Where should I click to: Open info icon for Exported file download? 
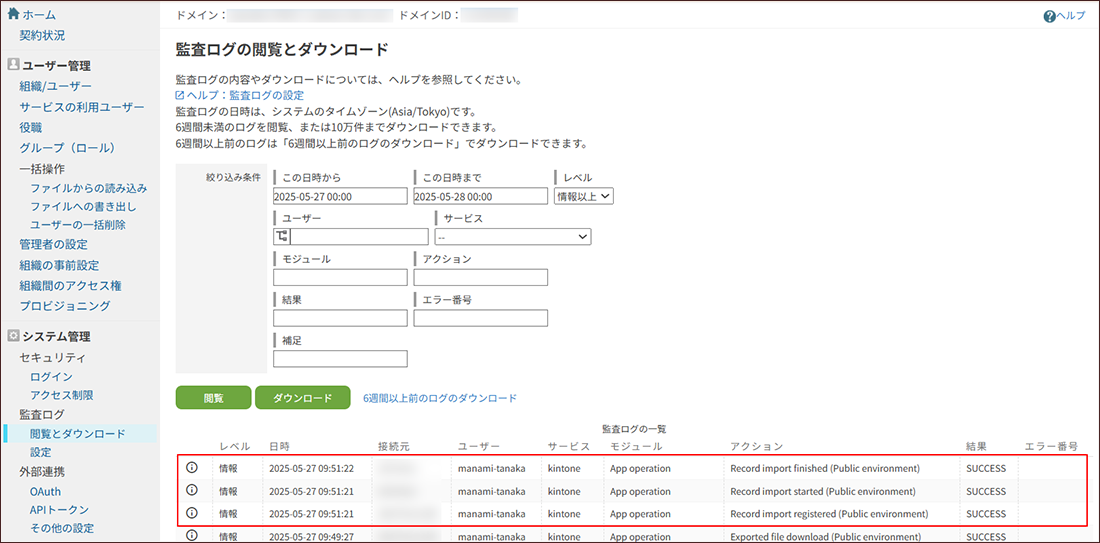coord(193,536)
